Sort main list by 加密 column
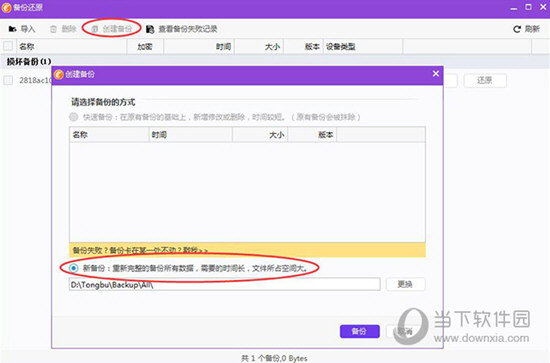 (145, 47)
